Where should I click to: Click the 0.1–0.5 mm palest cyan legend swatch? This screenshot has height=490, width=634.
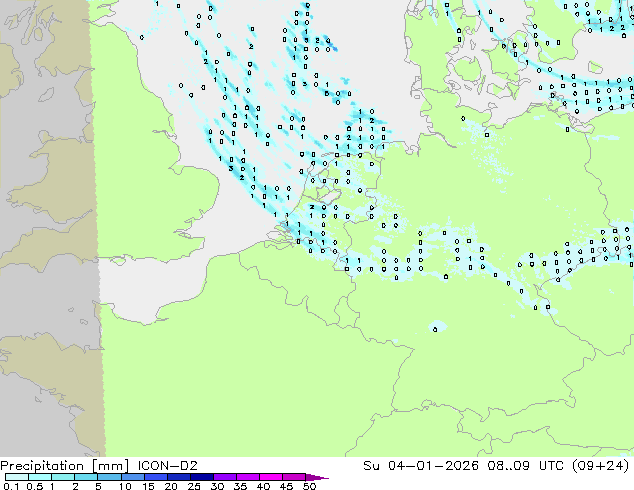17,477
